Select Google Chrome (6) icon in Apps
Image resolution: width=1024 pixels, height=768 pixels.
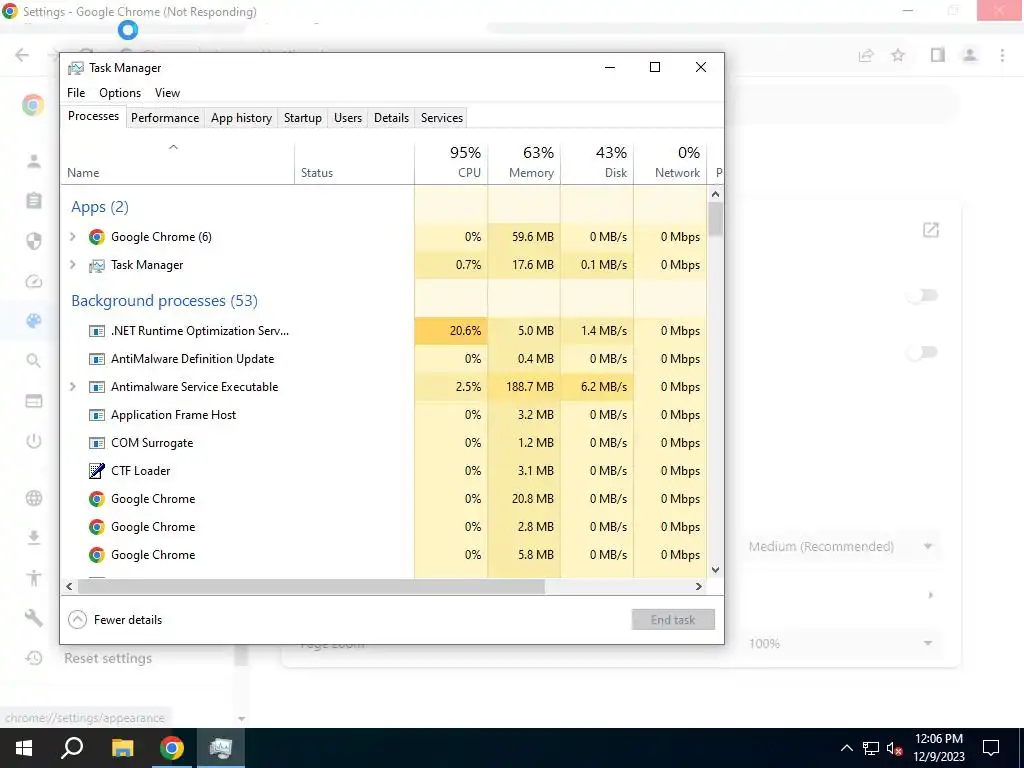coord(97,236)
